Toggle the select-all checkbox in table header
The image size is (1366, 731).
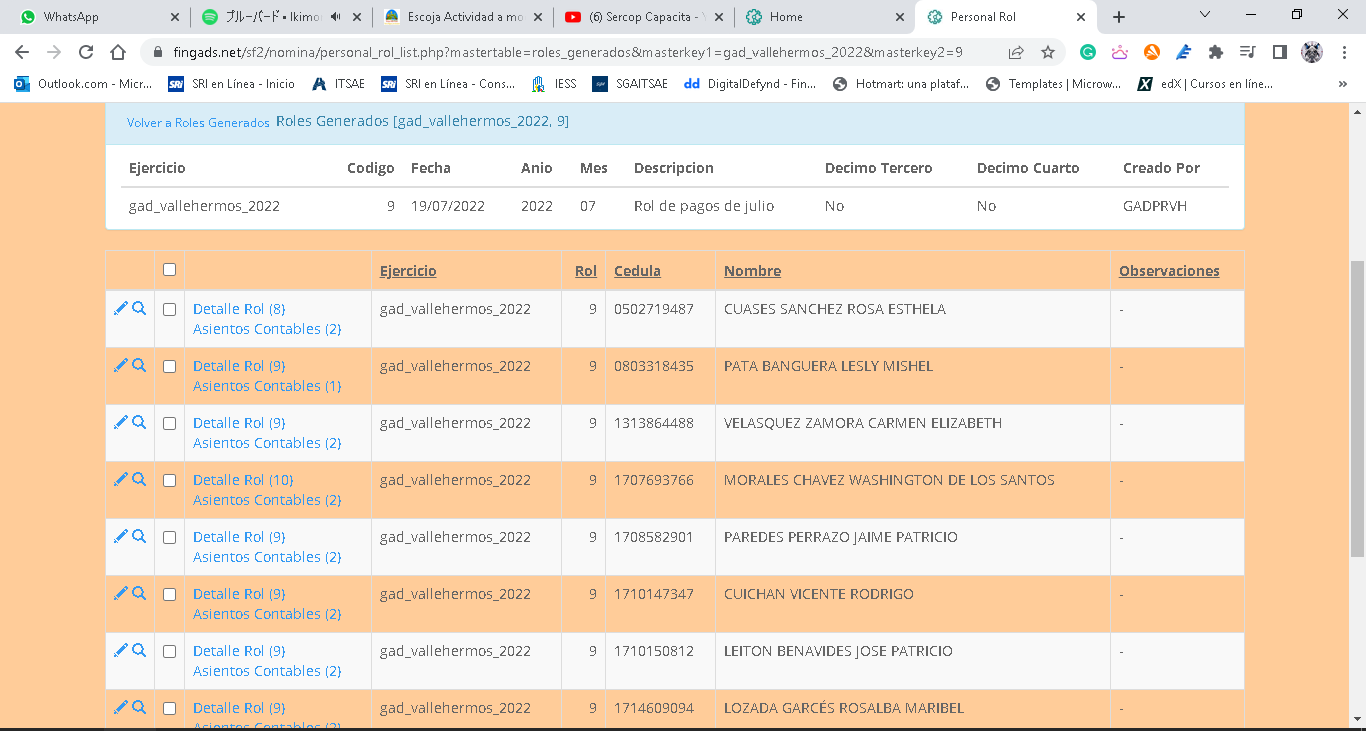pyautogui.click(x=169, y=270)
